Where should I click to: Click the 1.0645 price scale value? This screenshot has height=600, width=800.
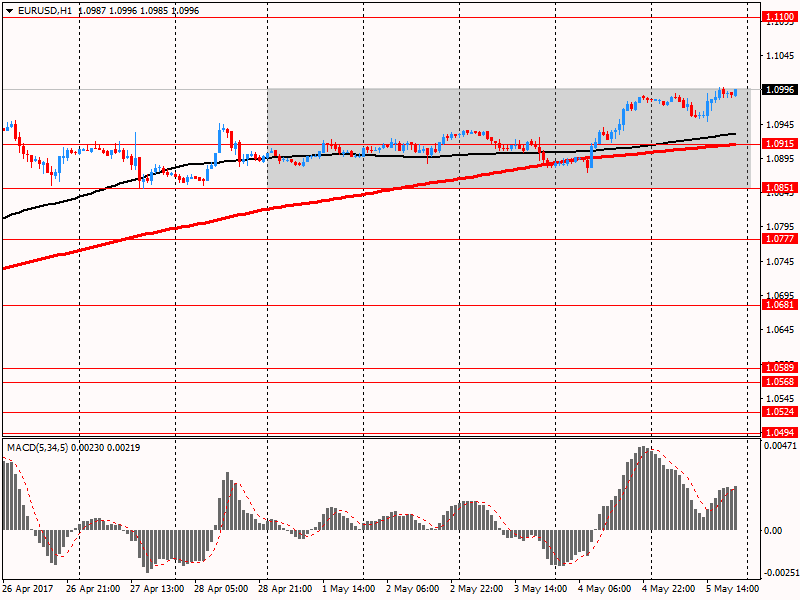click(781, 330)
